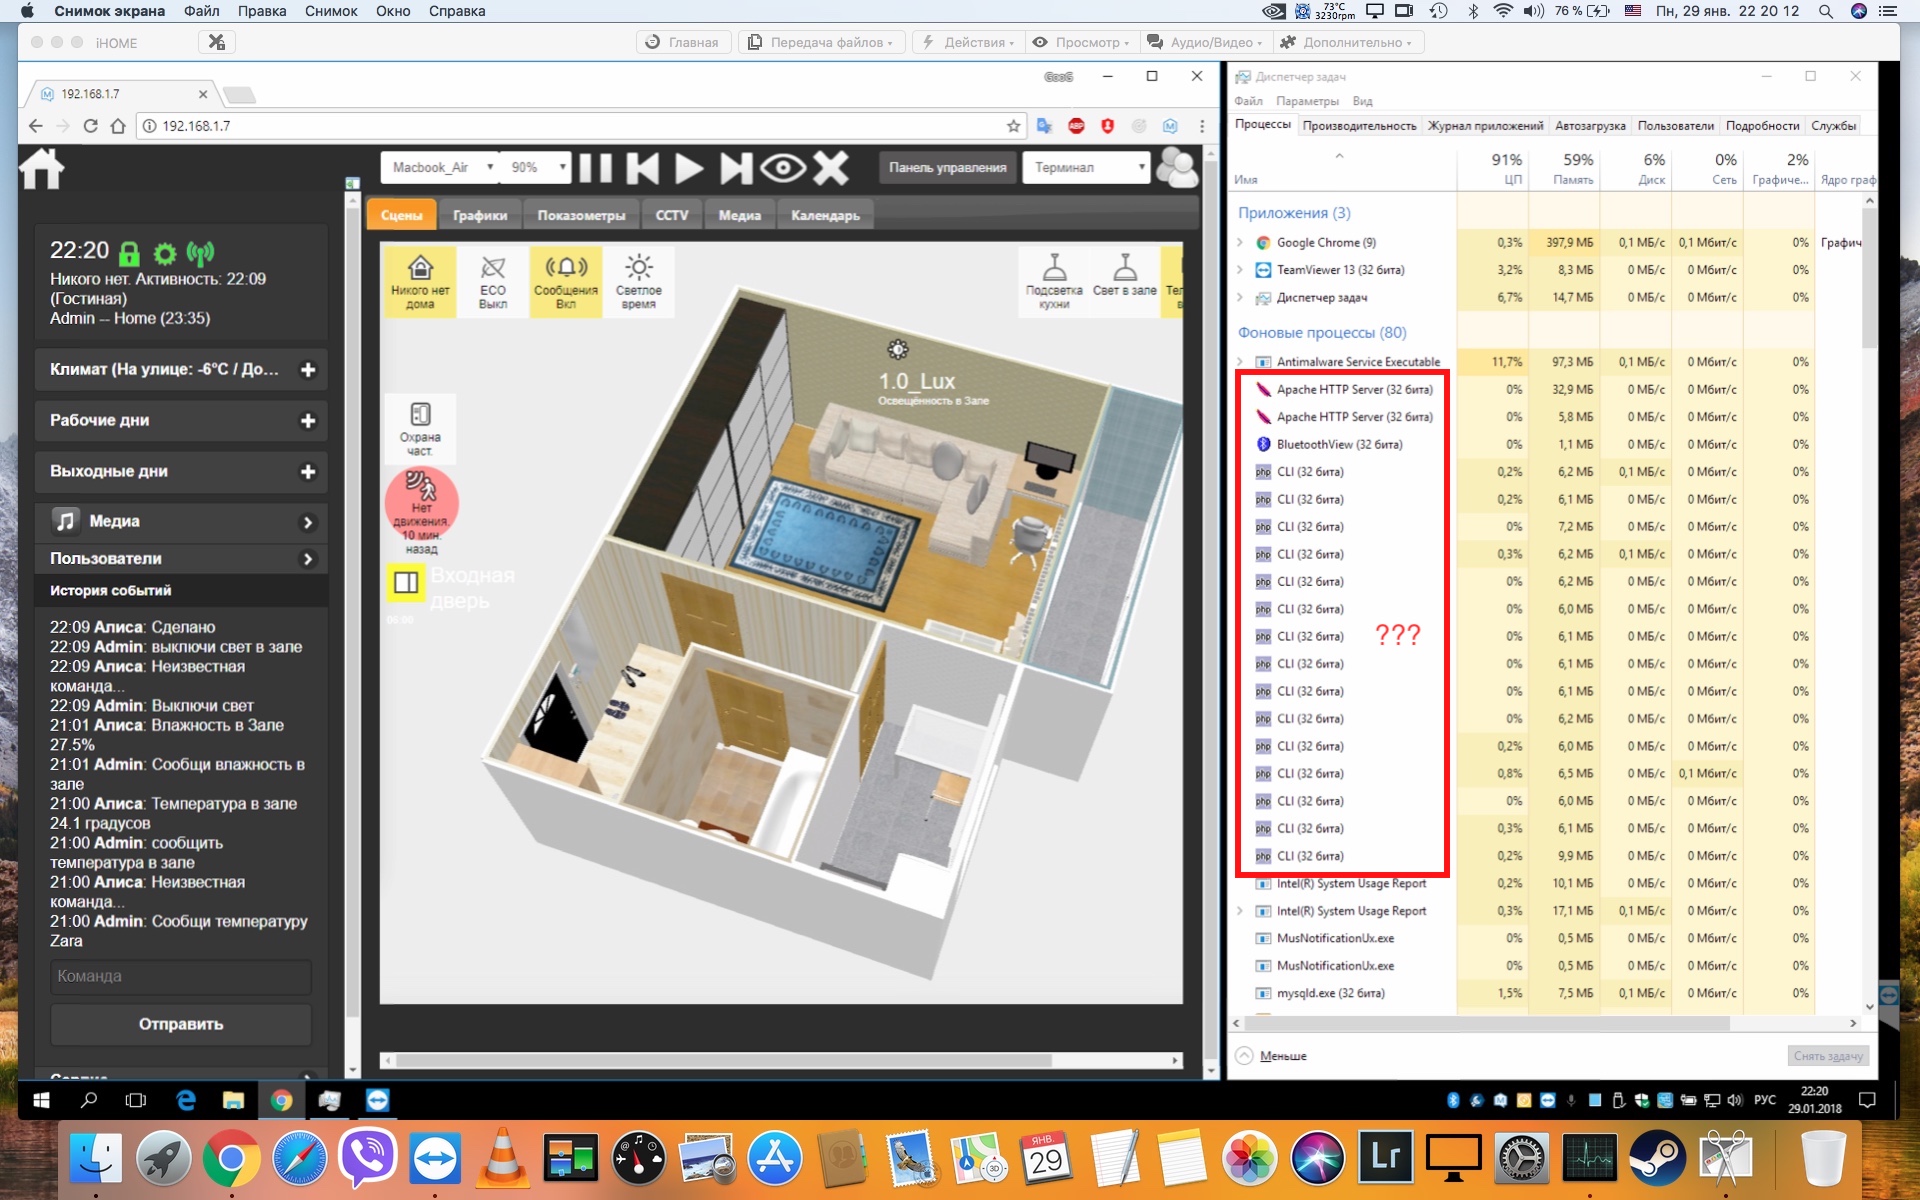Toggle the 'Никого нет дома' scene button
Image resolution: width=1920 pixels, height=1200 pixels.
click(420, 281)
